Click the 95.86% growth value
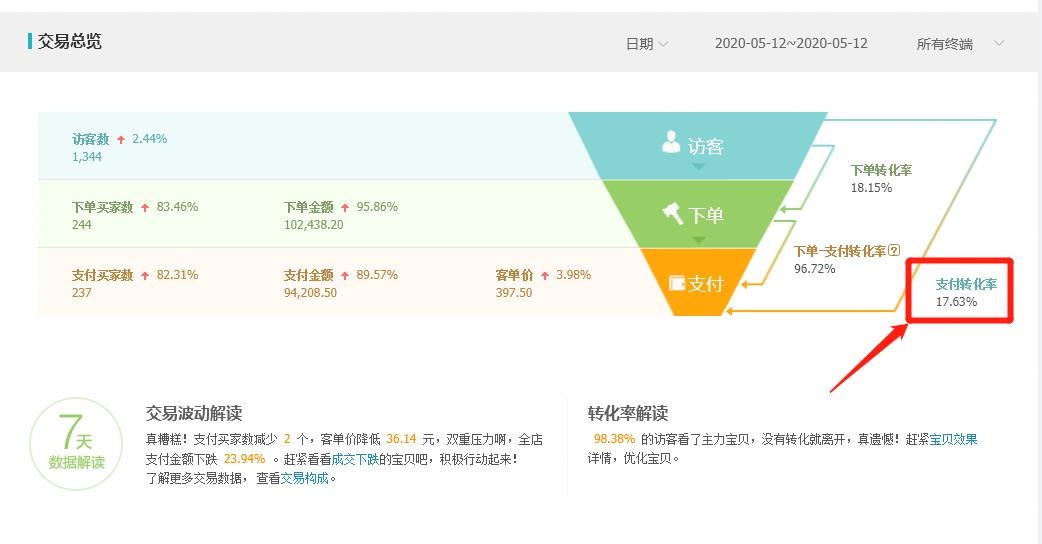This screenshot has height=544, width=1042. (x=377, y=207)
